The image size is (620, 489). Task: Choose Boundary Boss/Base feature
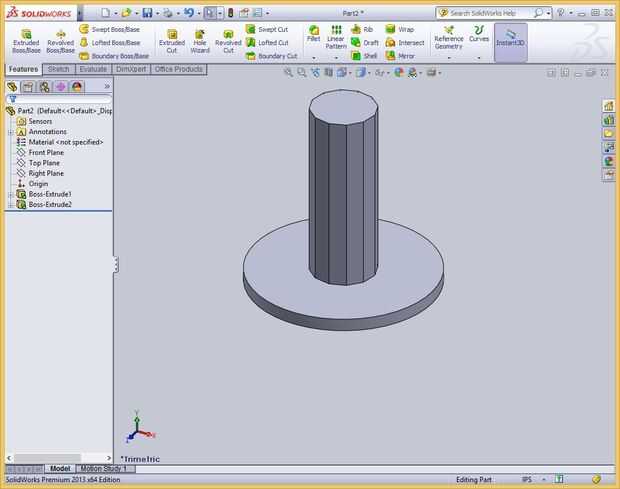pos(114,56)
